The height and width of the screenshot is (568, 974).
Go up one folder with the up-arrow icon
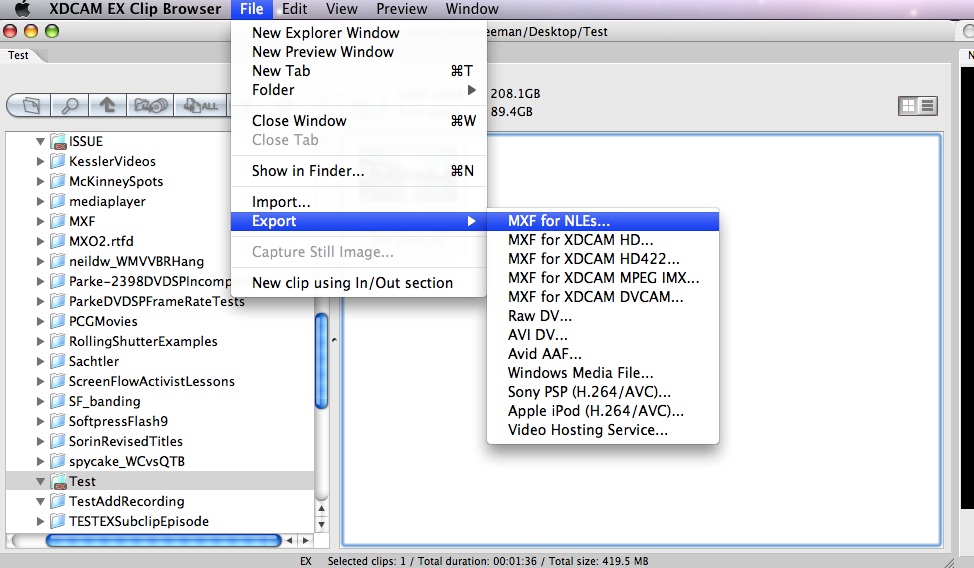coord(107,106)
